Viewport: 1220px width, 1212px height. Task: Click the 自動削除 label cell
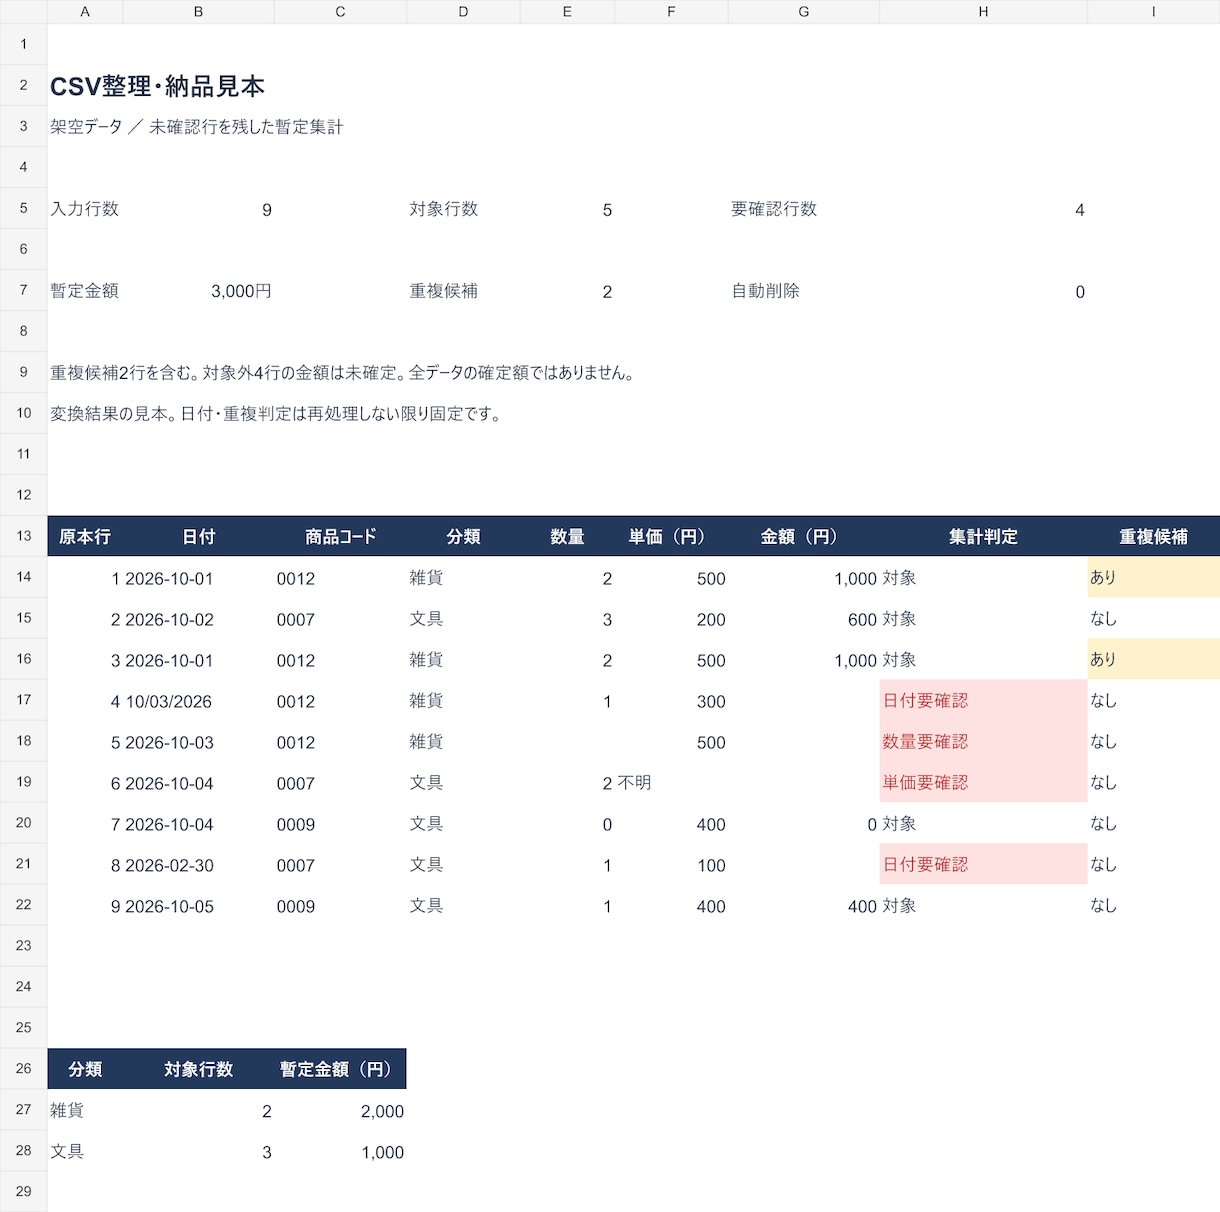[x=766, y=291]
